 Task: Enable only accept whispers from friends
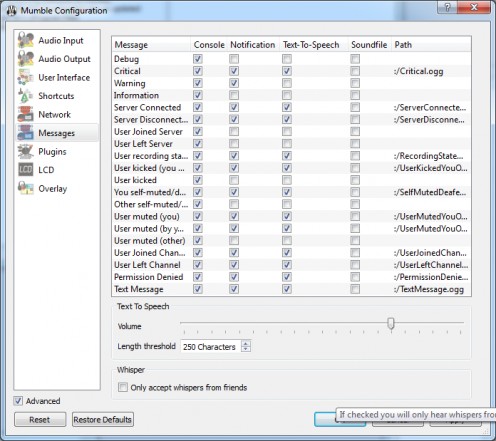tap(123, 387)
